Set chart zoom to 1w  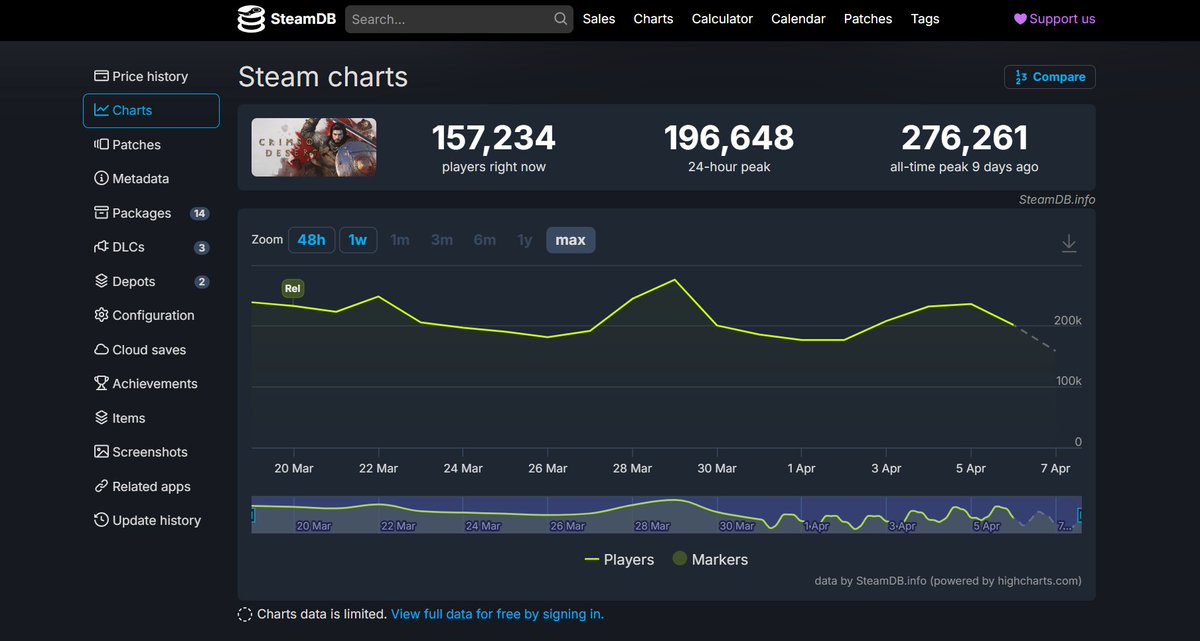[x=358, y=240]
